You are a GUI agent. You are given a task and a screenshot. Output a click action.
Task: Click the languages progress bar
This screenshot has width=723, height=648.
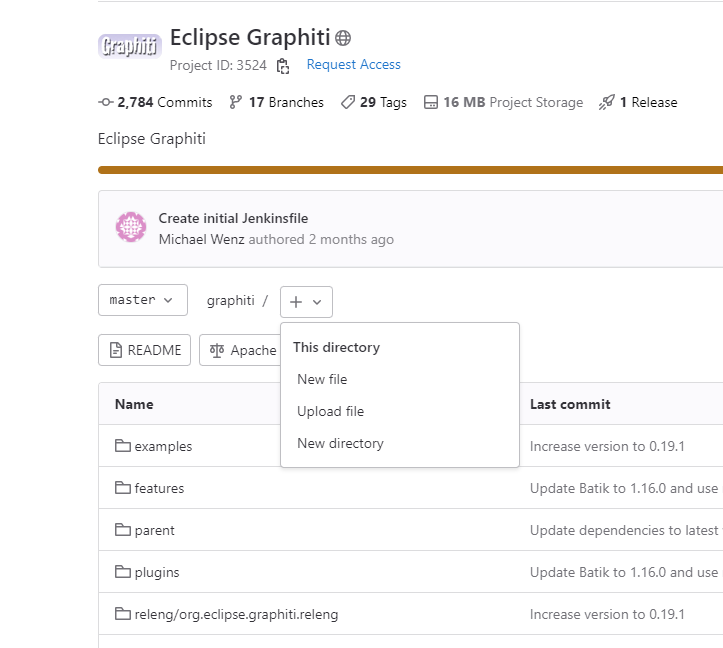click(x=410, y=170)
